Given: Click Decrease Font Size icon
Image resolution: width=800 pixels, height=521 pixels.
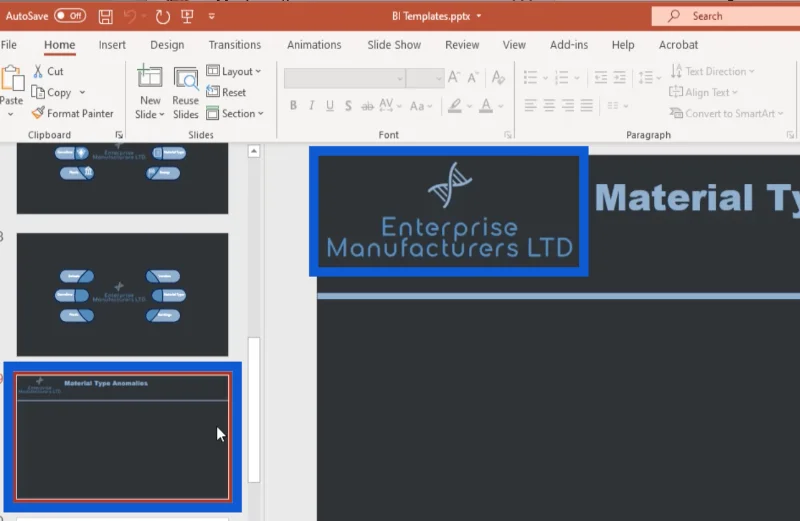Looking at the screenshot, I should coord(472,78).
